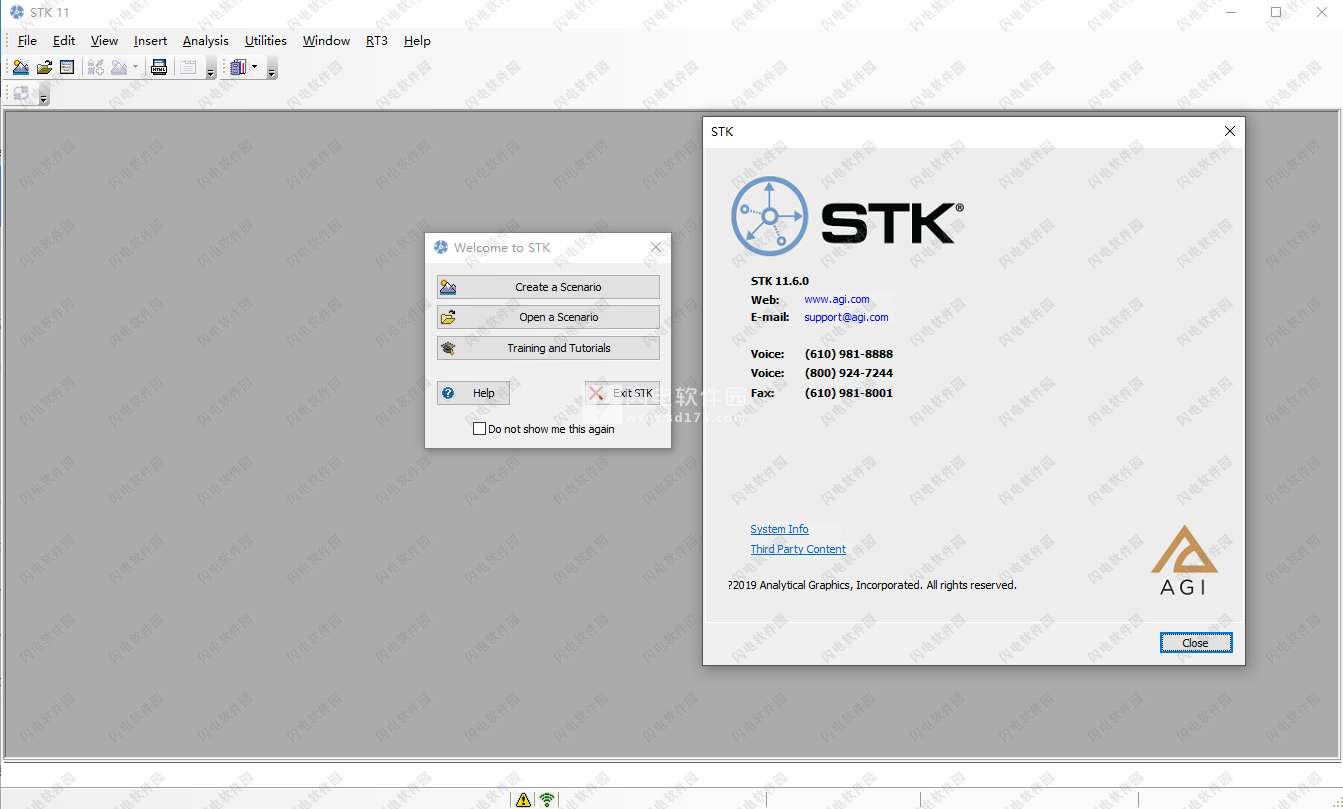
Task: Click the New Scenario toolbar icon
Action: coord(21,67)
